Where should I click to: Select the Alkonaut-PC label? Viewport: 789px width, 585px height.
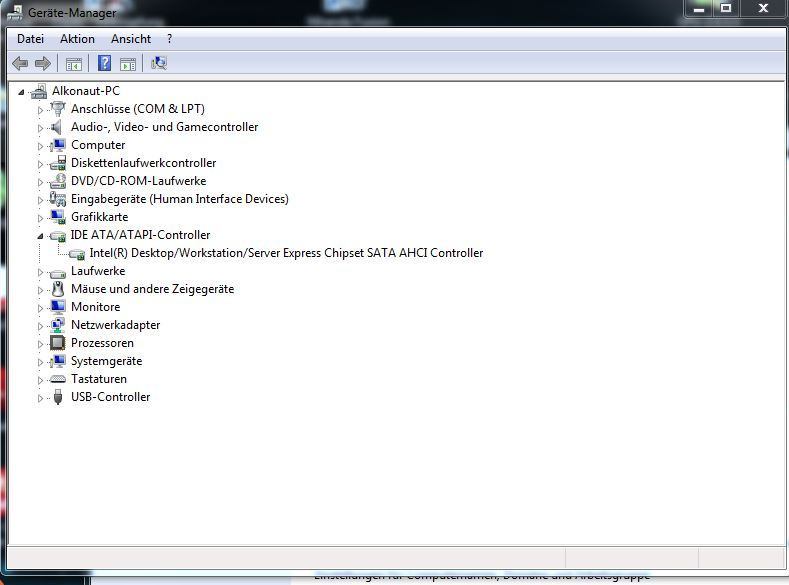pos(86,91)
